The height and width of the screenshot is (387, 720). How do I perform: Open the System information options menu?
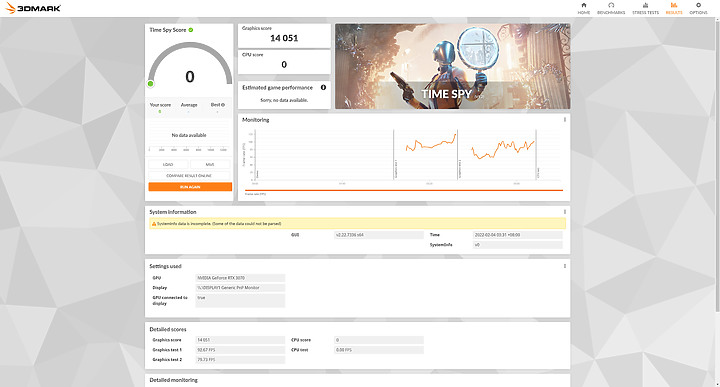[x=565, y=212]
